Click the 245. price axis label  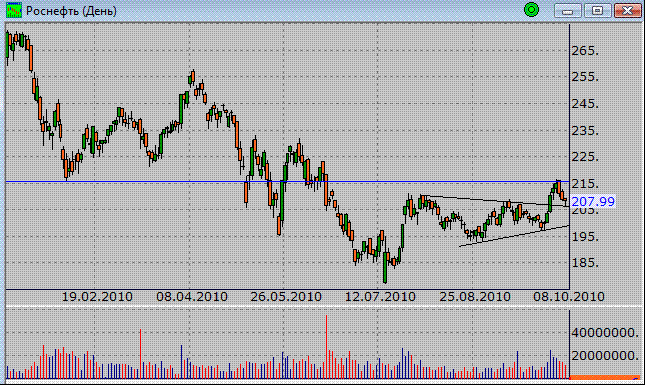click(x=585, y=104)
